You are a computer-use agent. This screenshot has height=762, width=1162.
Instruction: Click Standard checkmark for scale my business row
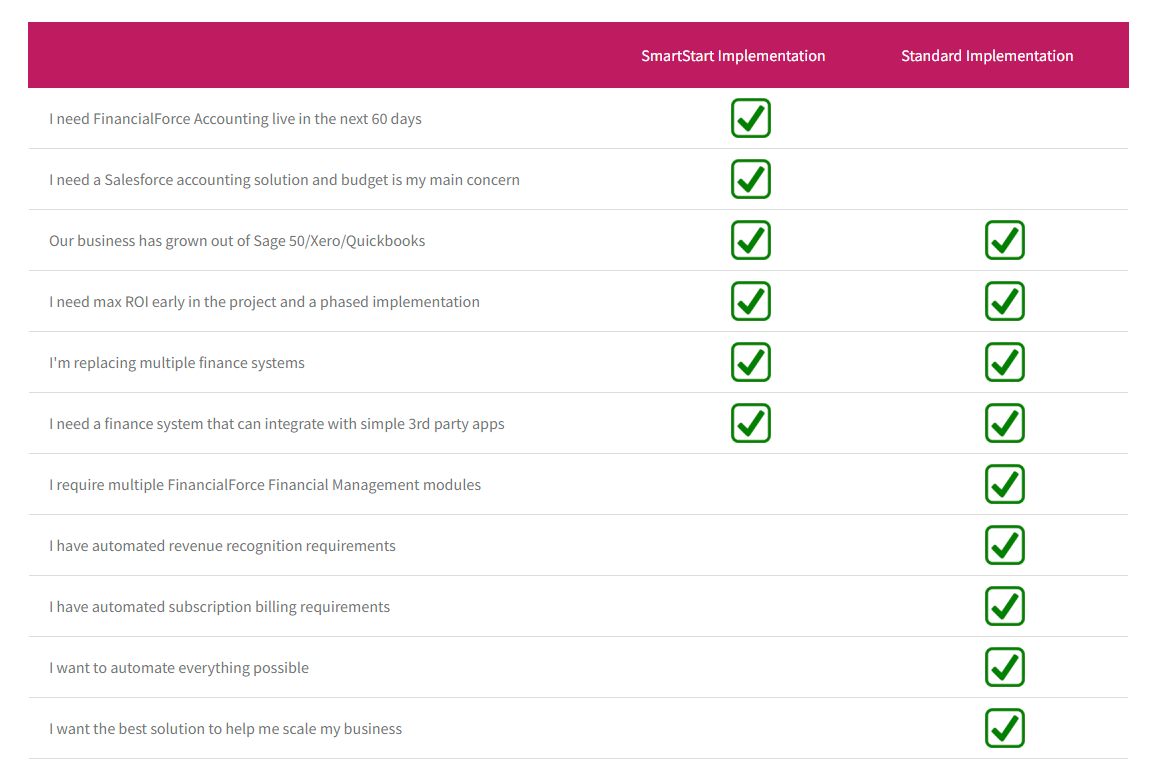coord(1004,728)
